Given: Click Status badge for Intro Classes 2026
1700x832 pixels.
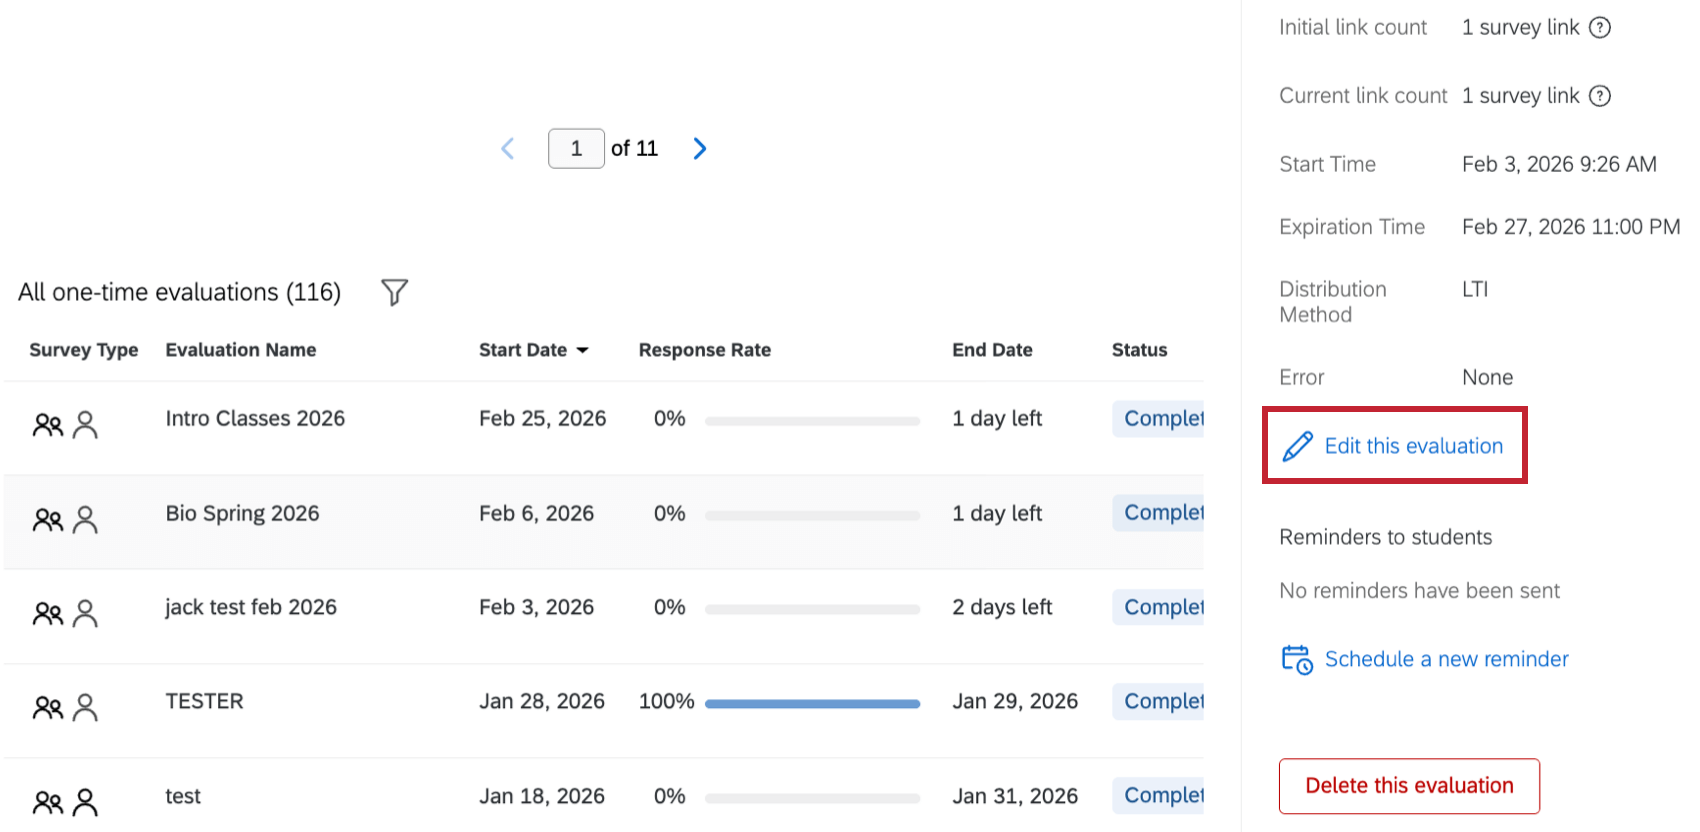Looking at the screenshot, I should coord(1162,419).
